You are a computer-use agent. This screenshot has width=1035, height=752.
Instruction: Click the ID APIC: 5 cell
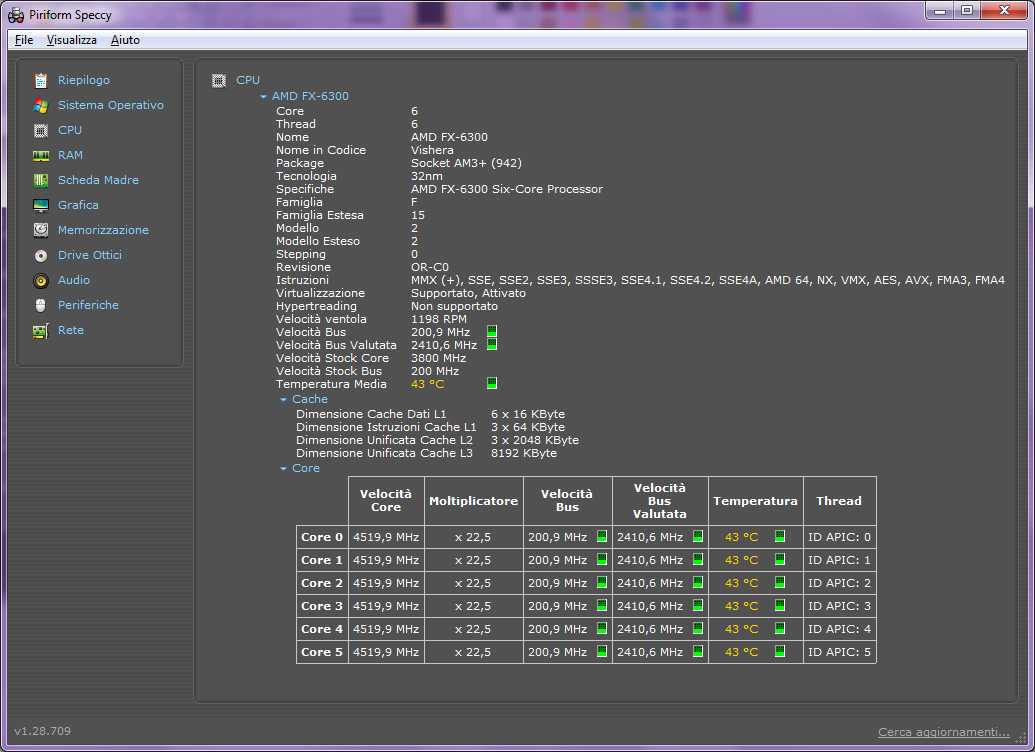(840, 652)
